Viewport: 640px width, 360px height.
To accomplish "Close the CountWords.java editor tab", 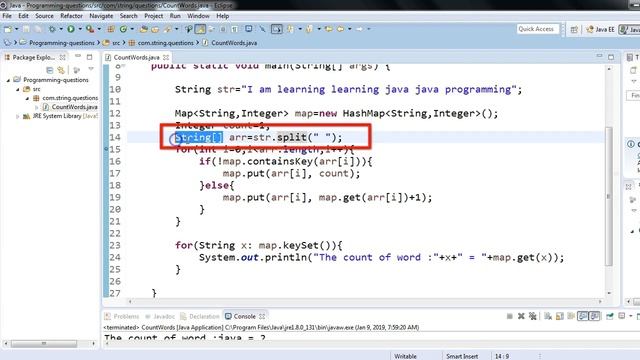I will point(166,58).
